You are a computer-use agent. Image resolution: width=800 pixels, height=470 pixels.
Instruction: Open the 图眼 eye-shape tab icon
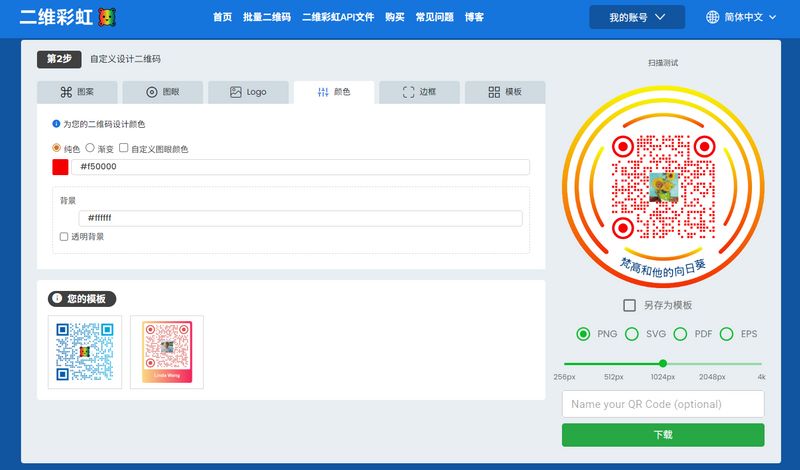[x=152, y=92]
